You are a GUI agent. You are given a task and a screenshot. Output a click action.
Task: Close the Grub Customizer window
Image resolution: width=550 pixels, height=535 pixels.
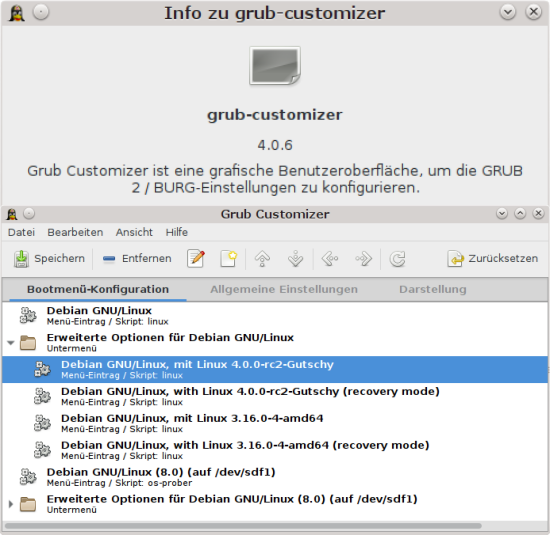pos(538,213)
